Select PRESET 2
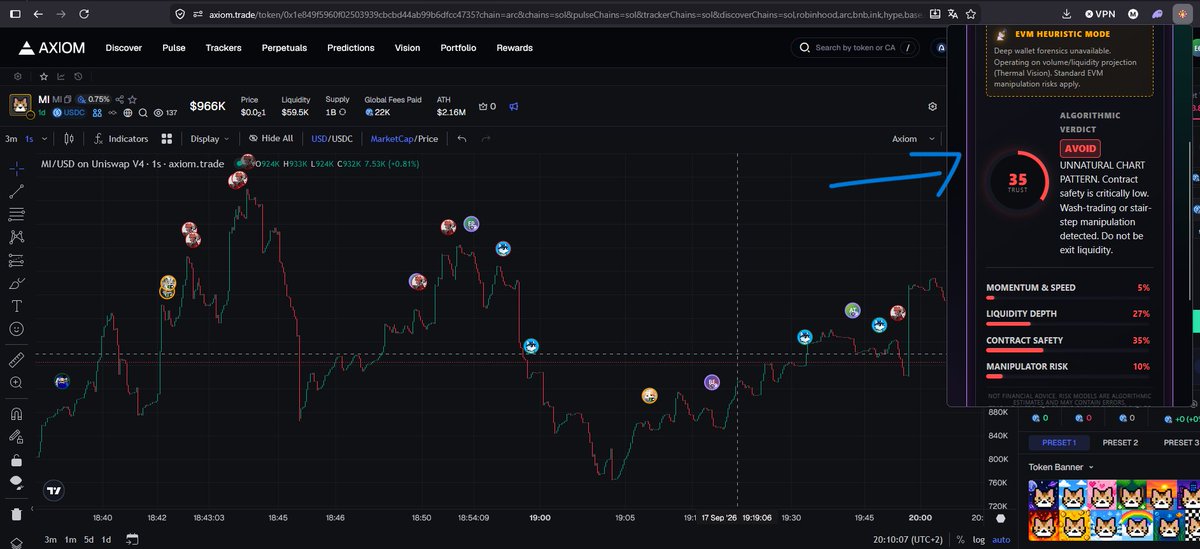The width and height of the screenshot is (1200, 549). (x=1120, y=442)
